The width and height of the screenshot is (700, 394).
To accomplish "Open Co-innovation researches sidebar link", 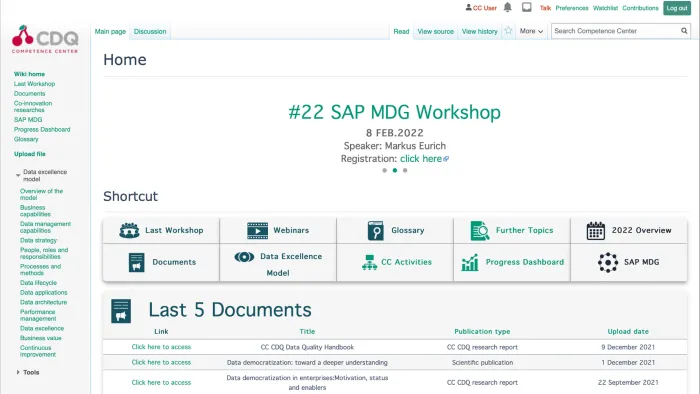I will click(33, 107).
